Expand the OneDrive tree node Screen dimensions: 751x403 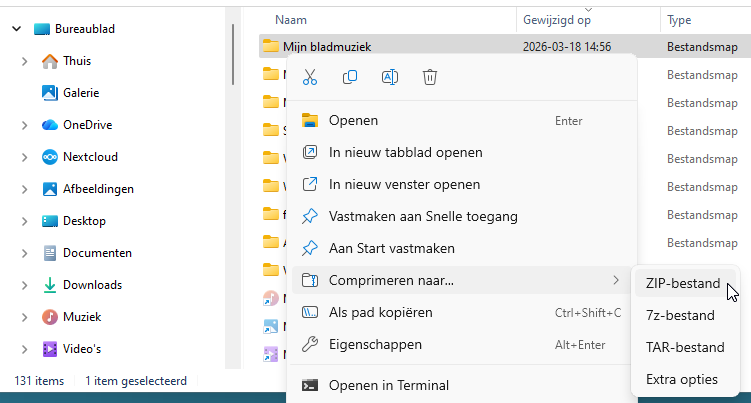click(x=24, y=126)
